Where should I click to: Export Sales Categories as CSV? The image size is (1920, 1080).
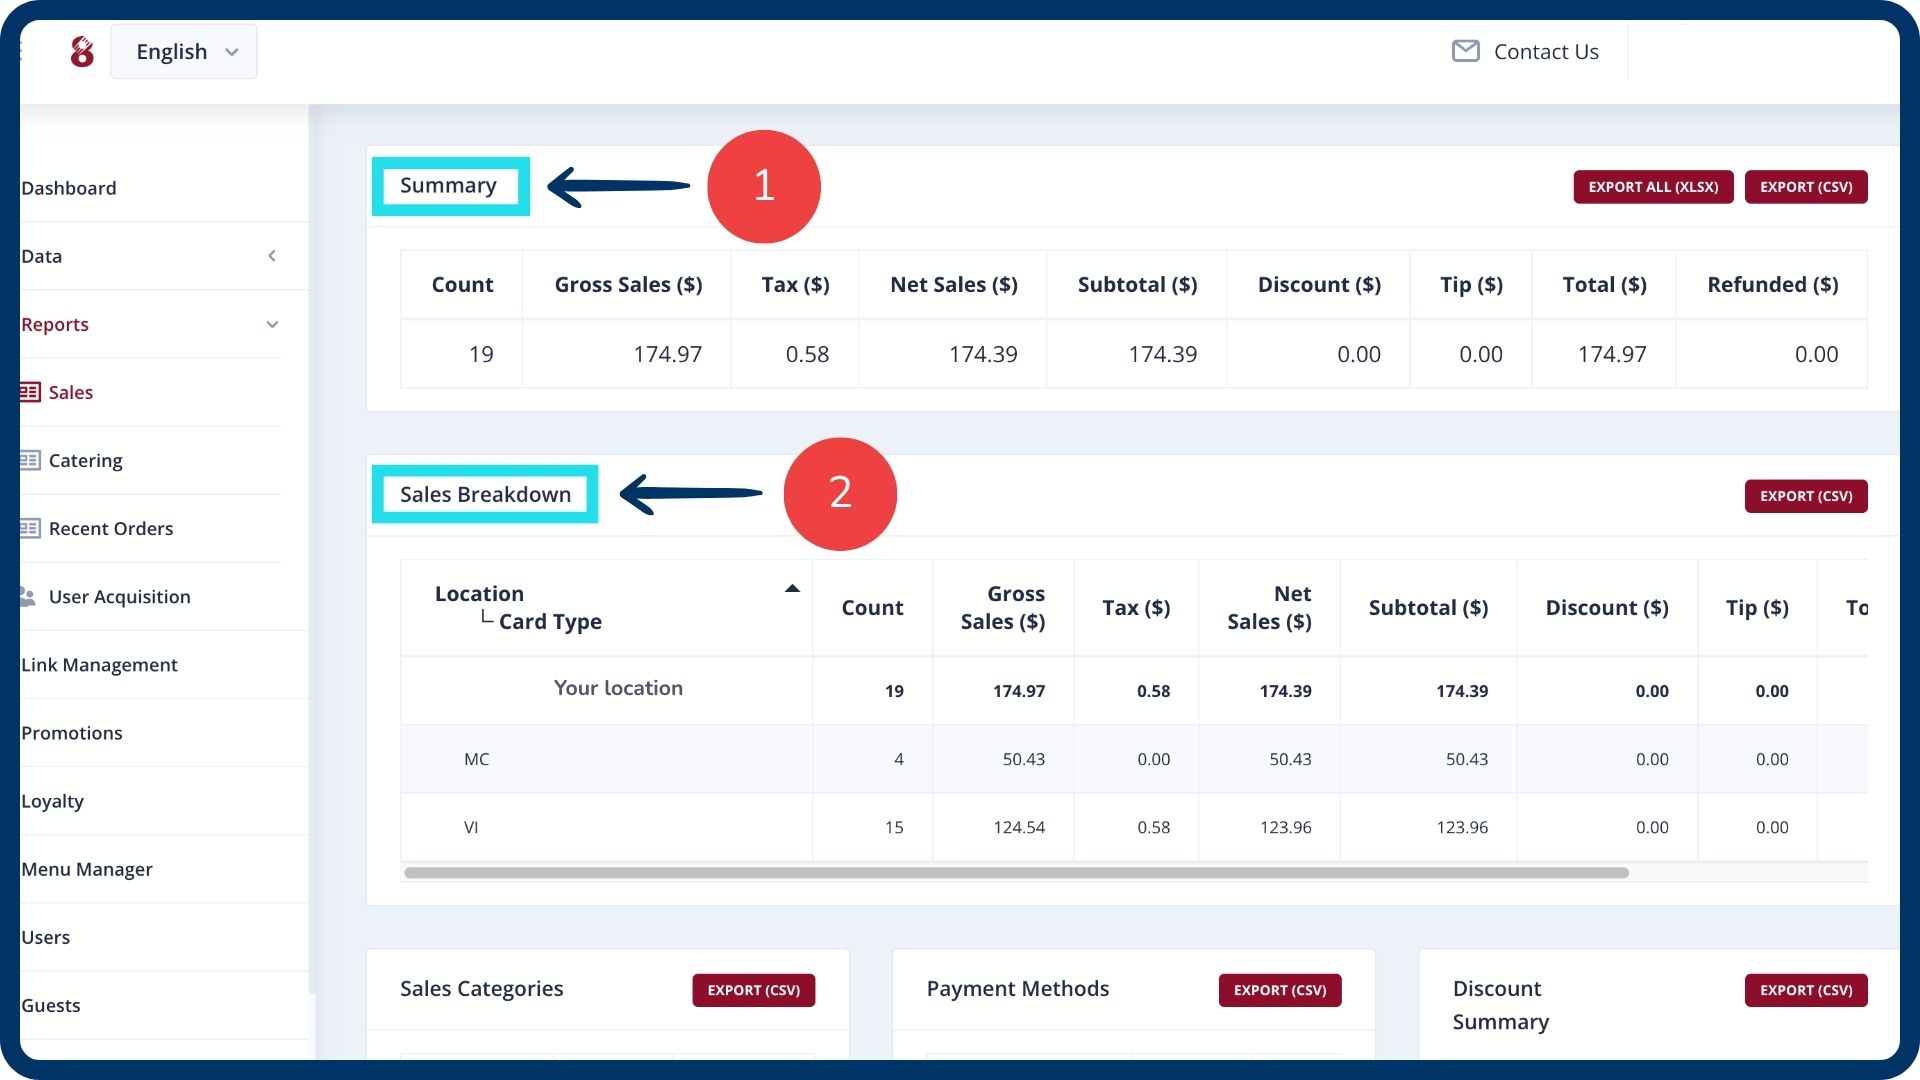pos(753,990)
